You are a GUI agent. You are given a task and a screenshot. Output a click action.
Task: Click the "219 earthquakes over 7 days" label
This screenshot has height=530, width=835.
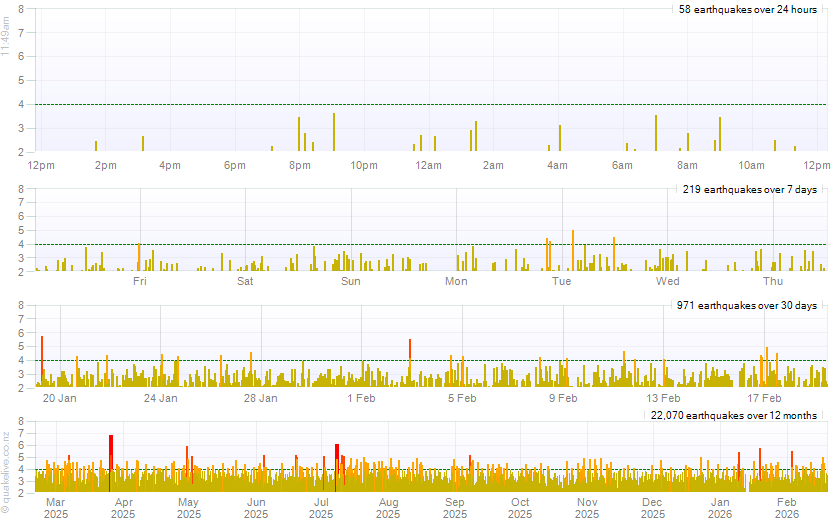[x=749, y=189]
